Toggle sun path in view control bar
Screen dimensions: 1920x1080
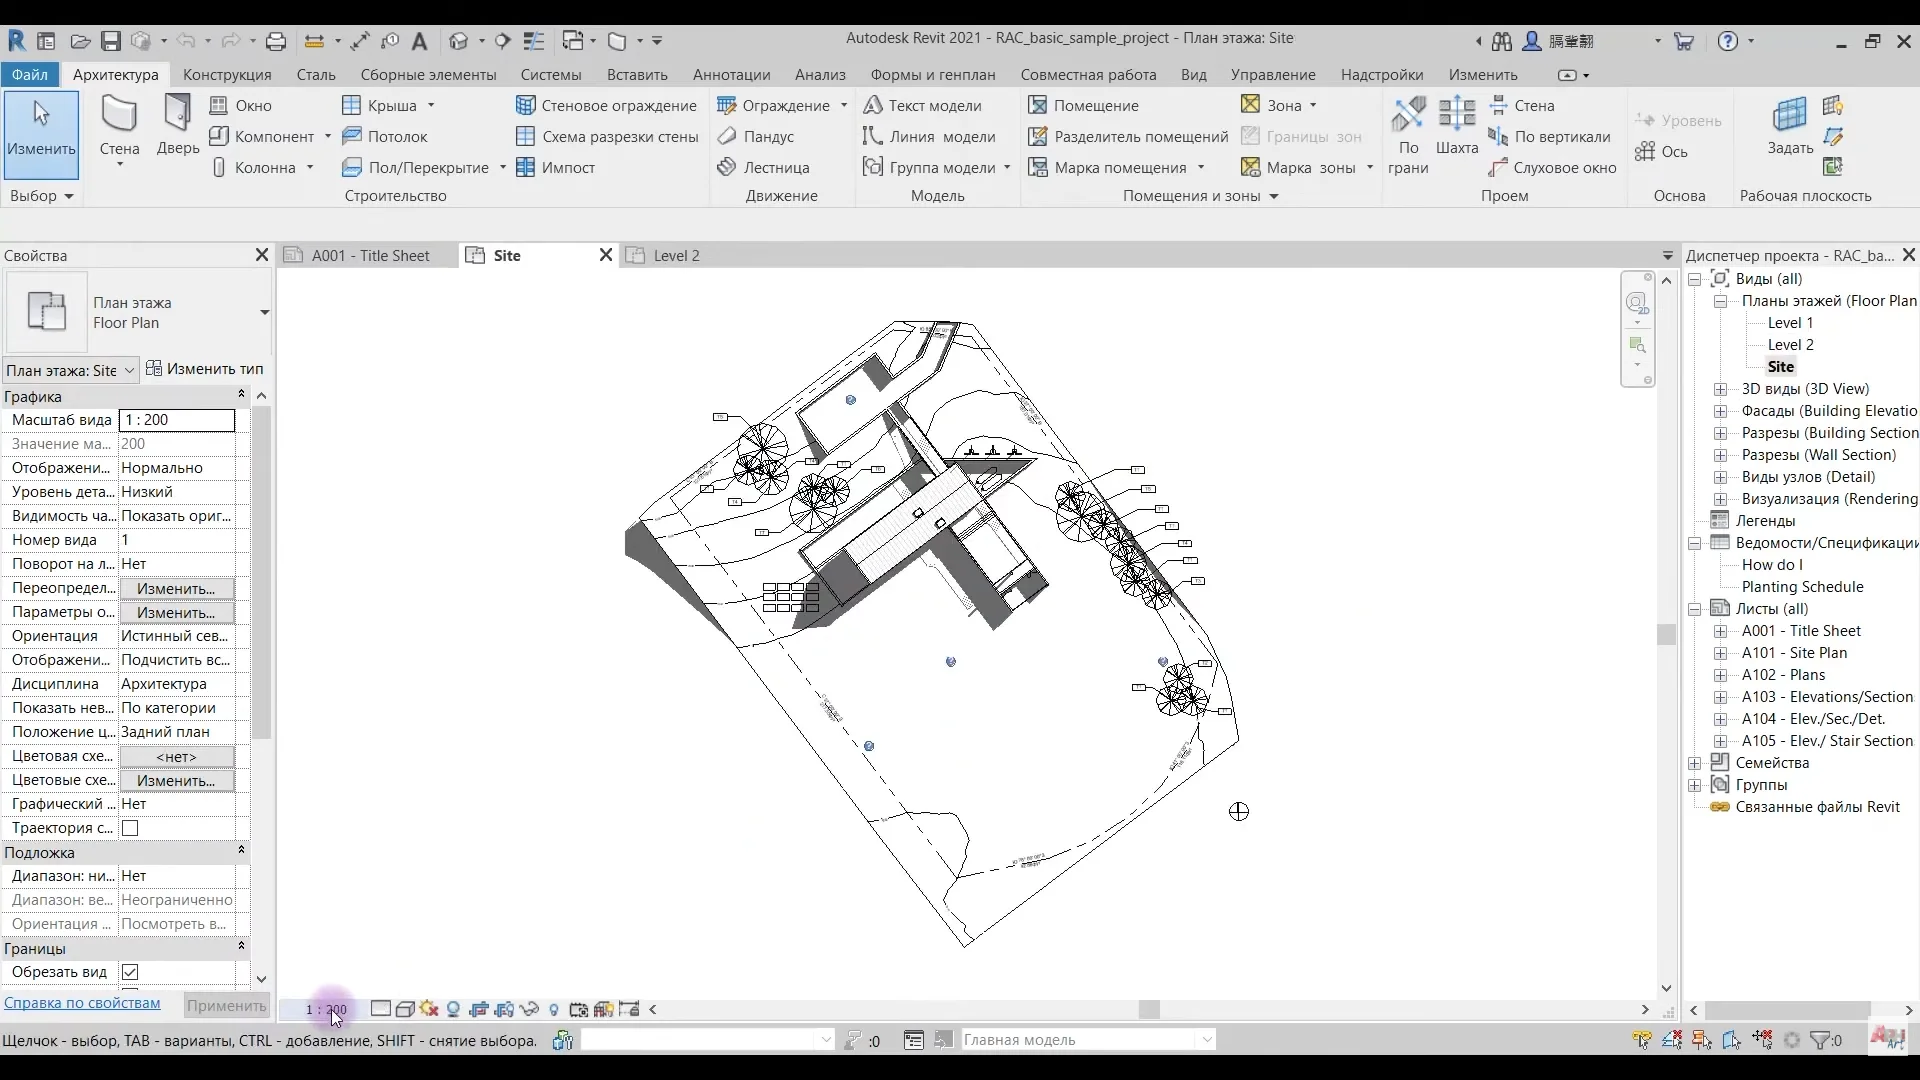click(x=429, y=1009)
